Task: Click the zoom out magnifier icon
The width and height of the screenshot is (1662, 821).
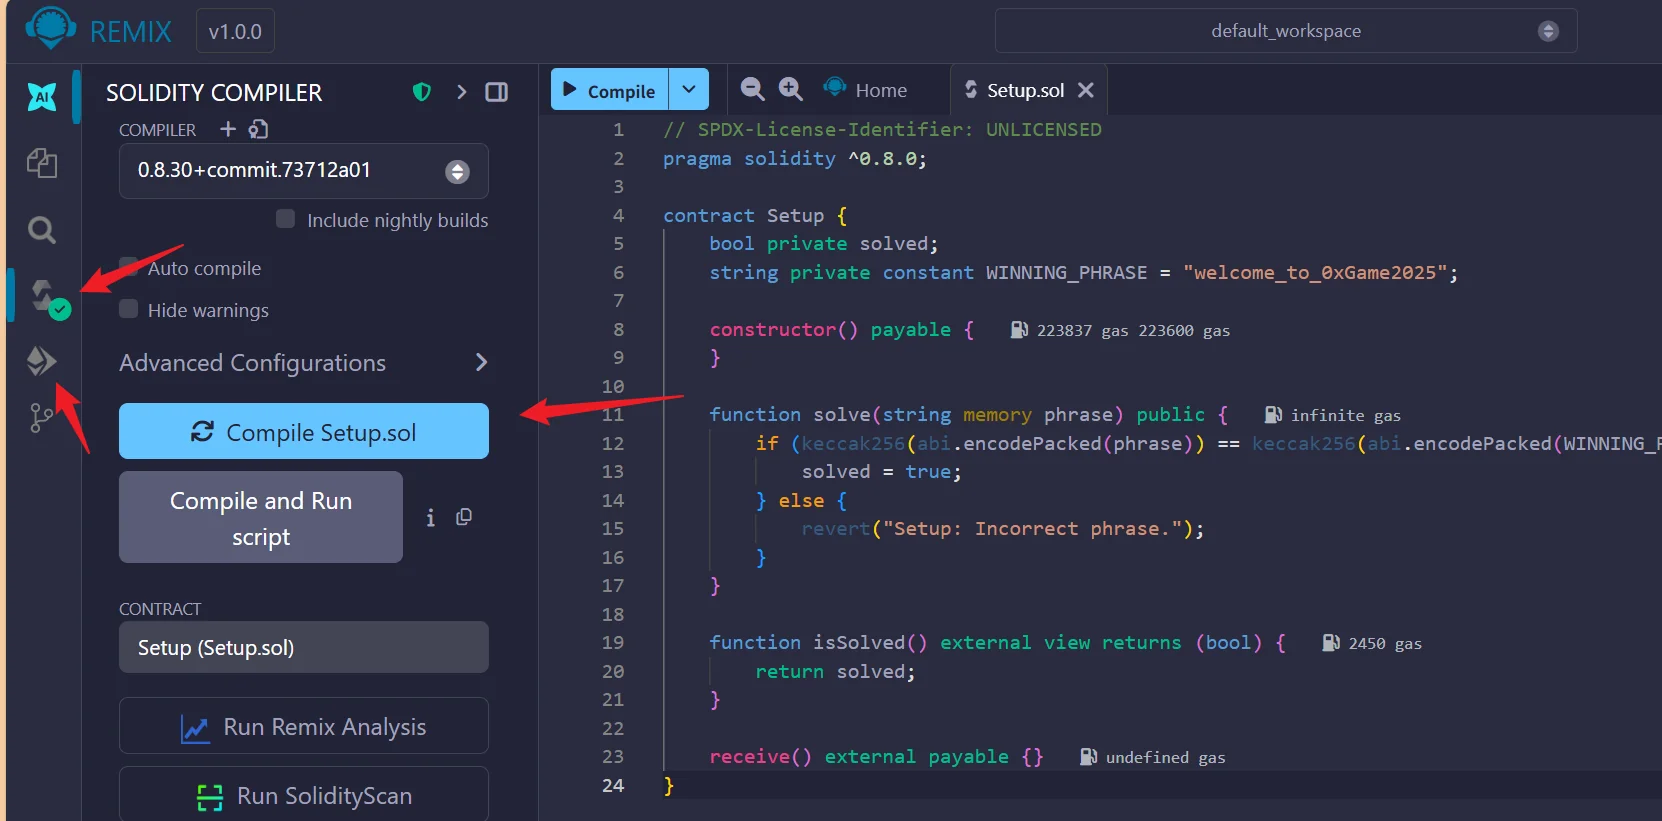Action: click(752, 89)
